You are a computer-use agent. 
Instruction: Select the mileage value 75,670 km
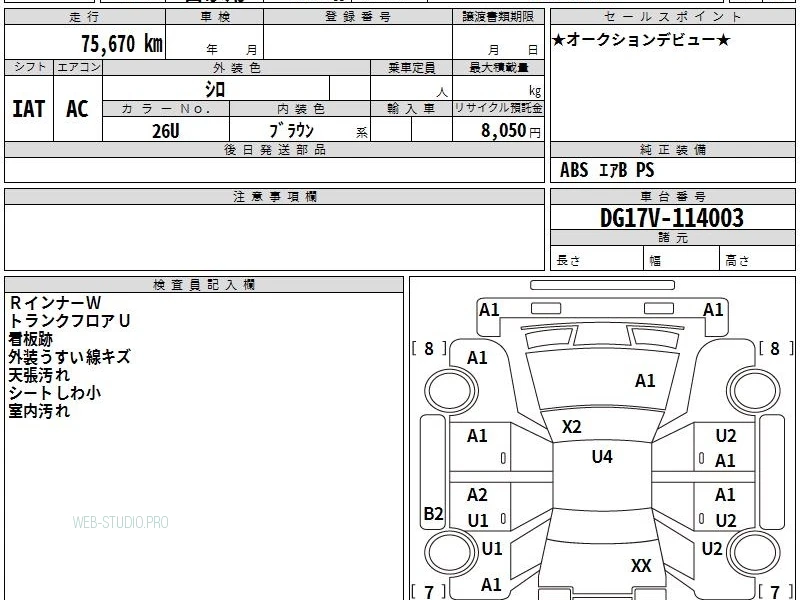pyautogui.click(x=122, y=43)
